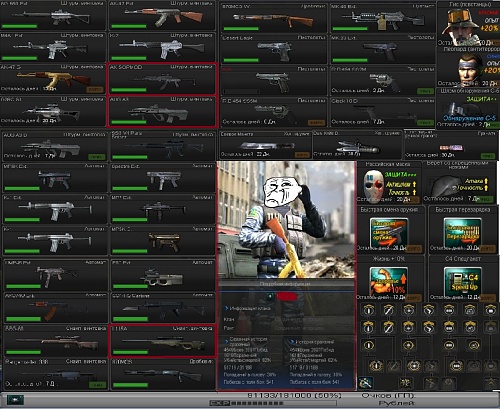The height and width of the screenshot is (409, 500).
Task: Select the SSG-69 sniper rifle
Action: click(x=55, y=341)
